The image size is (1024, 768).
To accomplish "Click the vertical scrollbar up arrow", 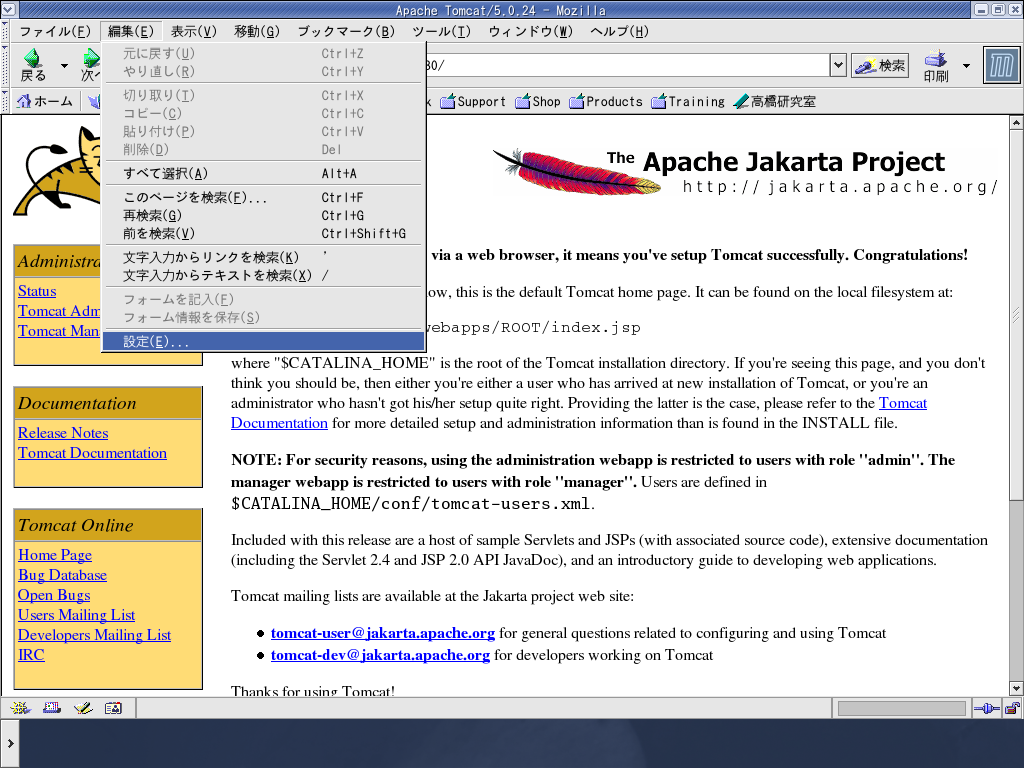I will pyautogui.click(x=1016, y=122).
